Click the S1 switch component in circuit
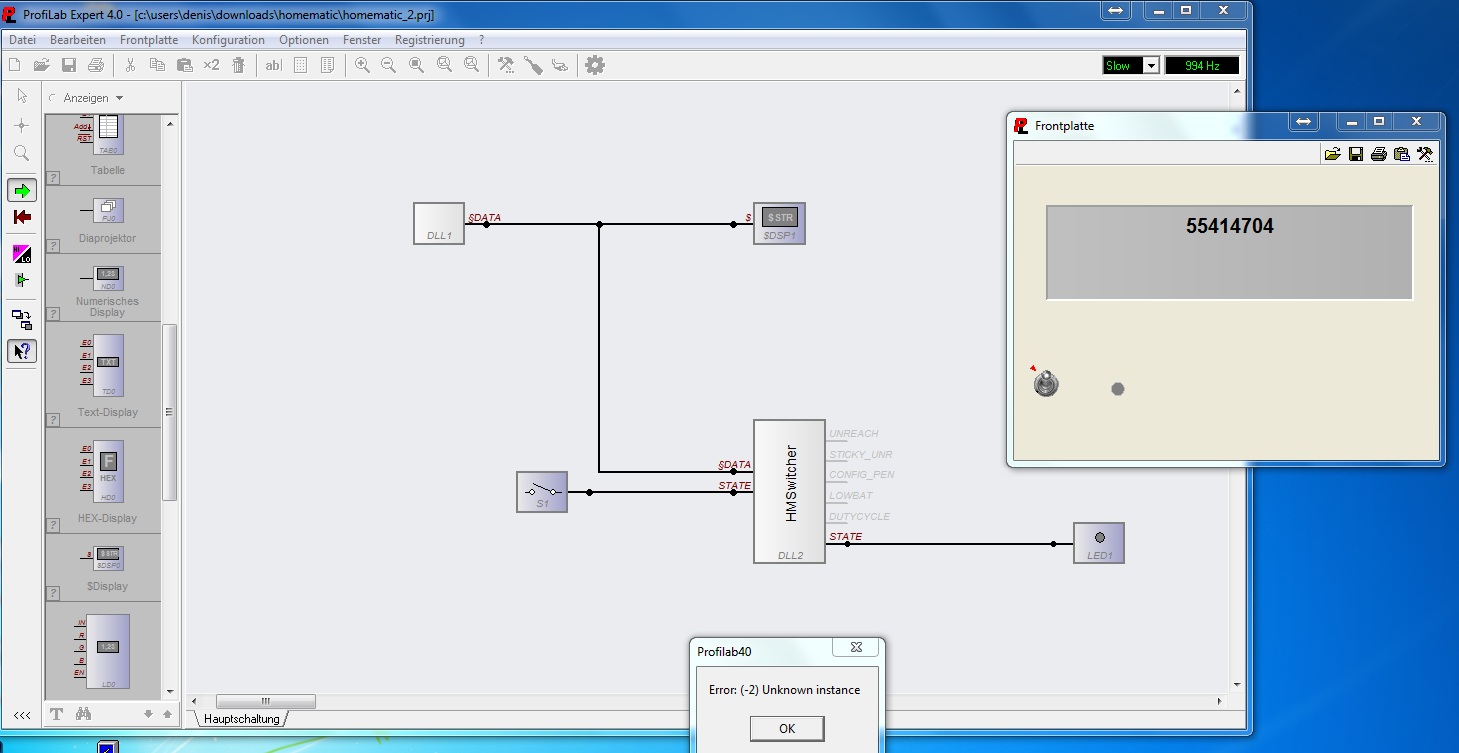 coord(542,492)
